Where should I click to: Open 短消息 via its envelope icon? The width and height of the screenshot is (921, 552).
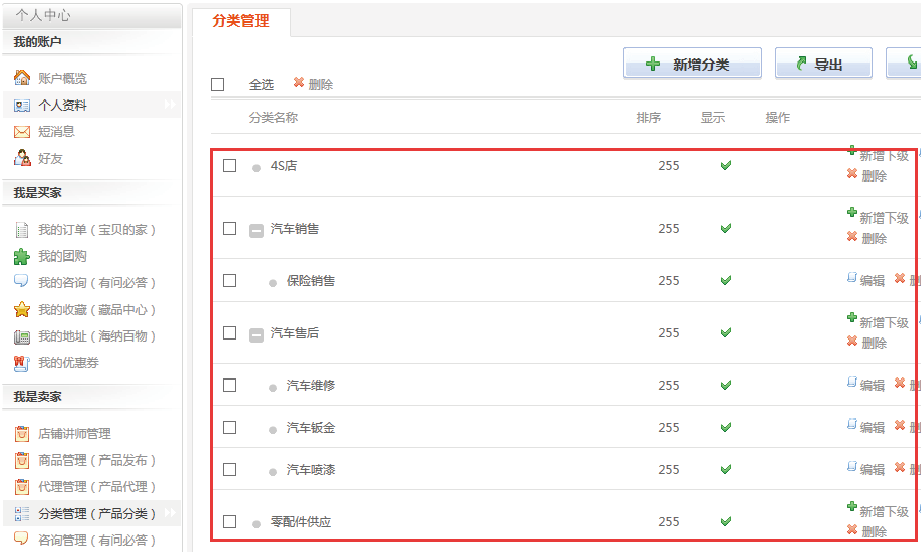22,132
